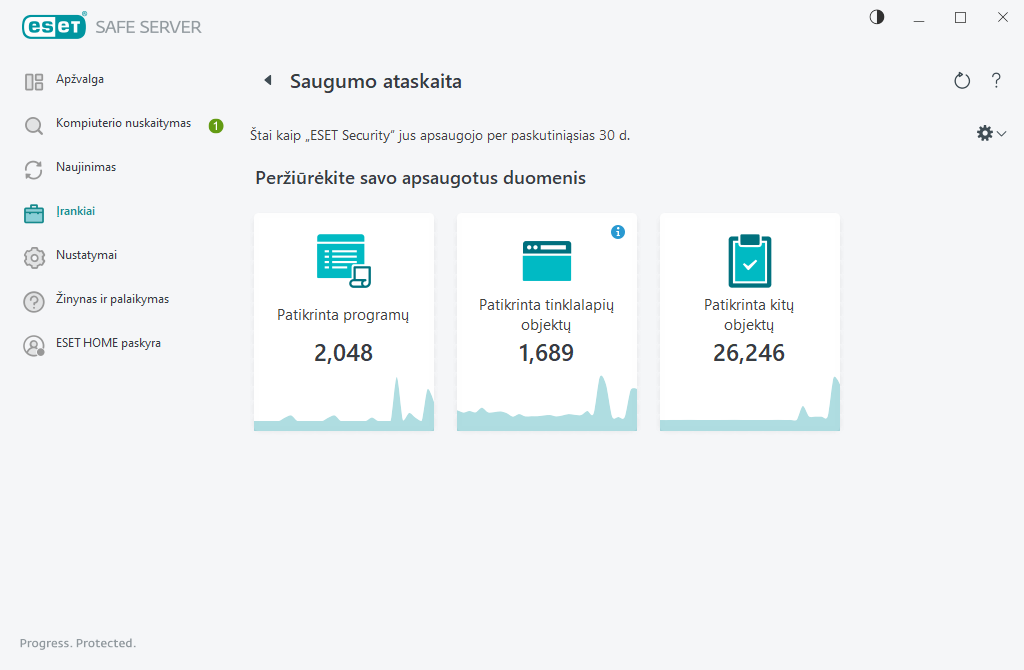Click the Kompiuterio nuskaitymas magnifier icon
This screenshot has width=1024, height=670.
coord(34,125)
